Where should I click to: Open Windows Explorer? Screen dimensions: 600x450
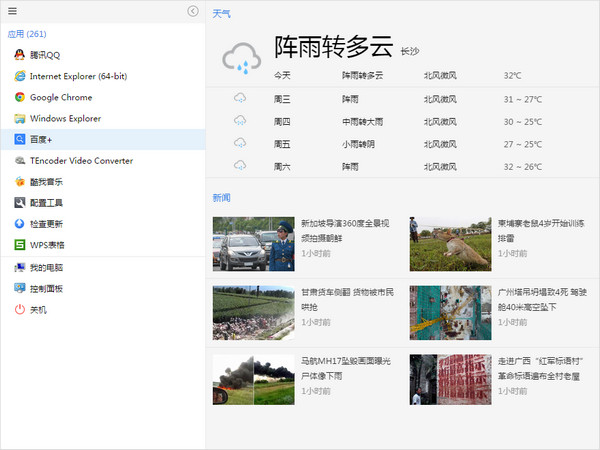(x=65, y=118)
